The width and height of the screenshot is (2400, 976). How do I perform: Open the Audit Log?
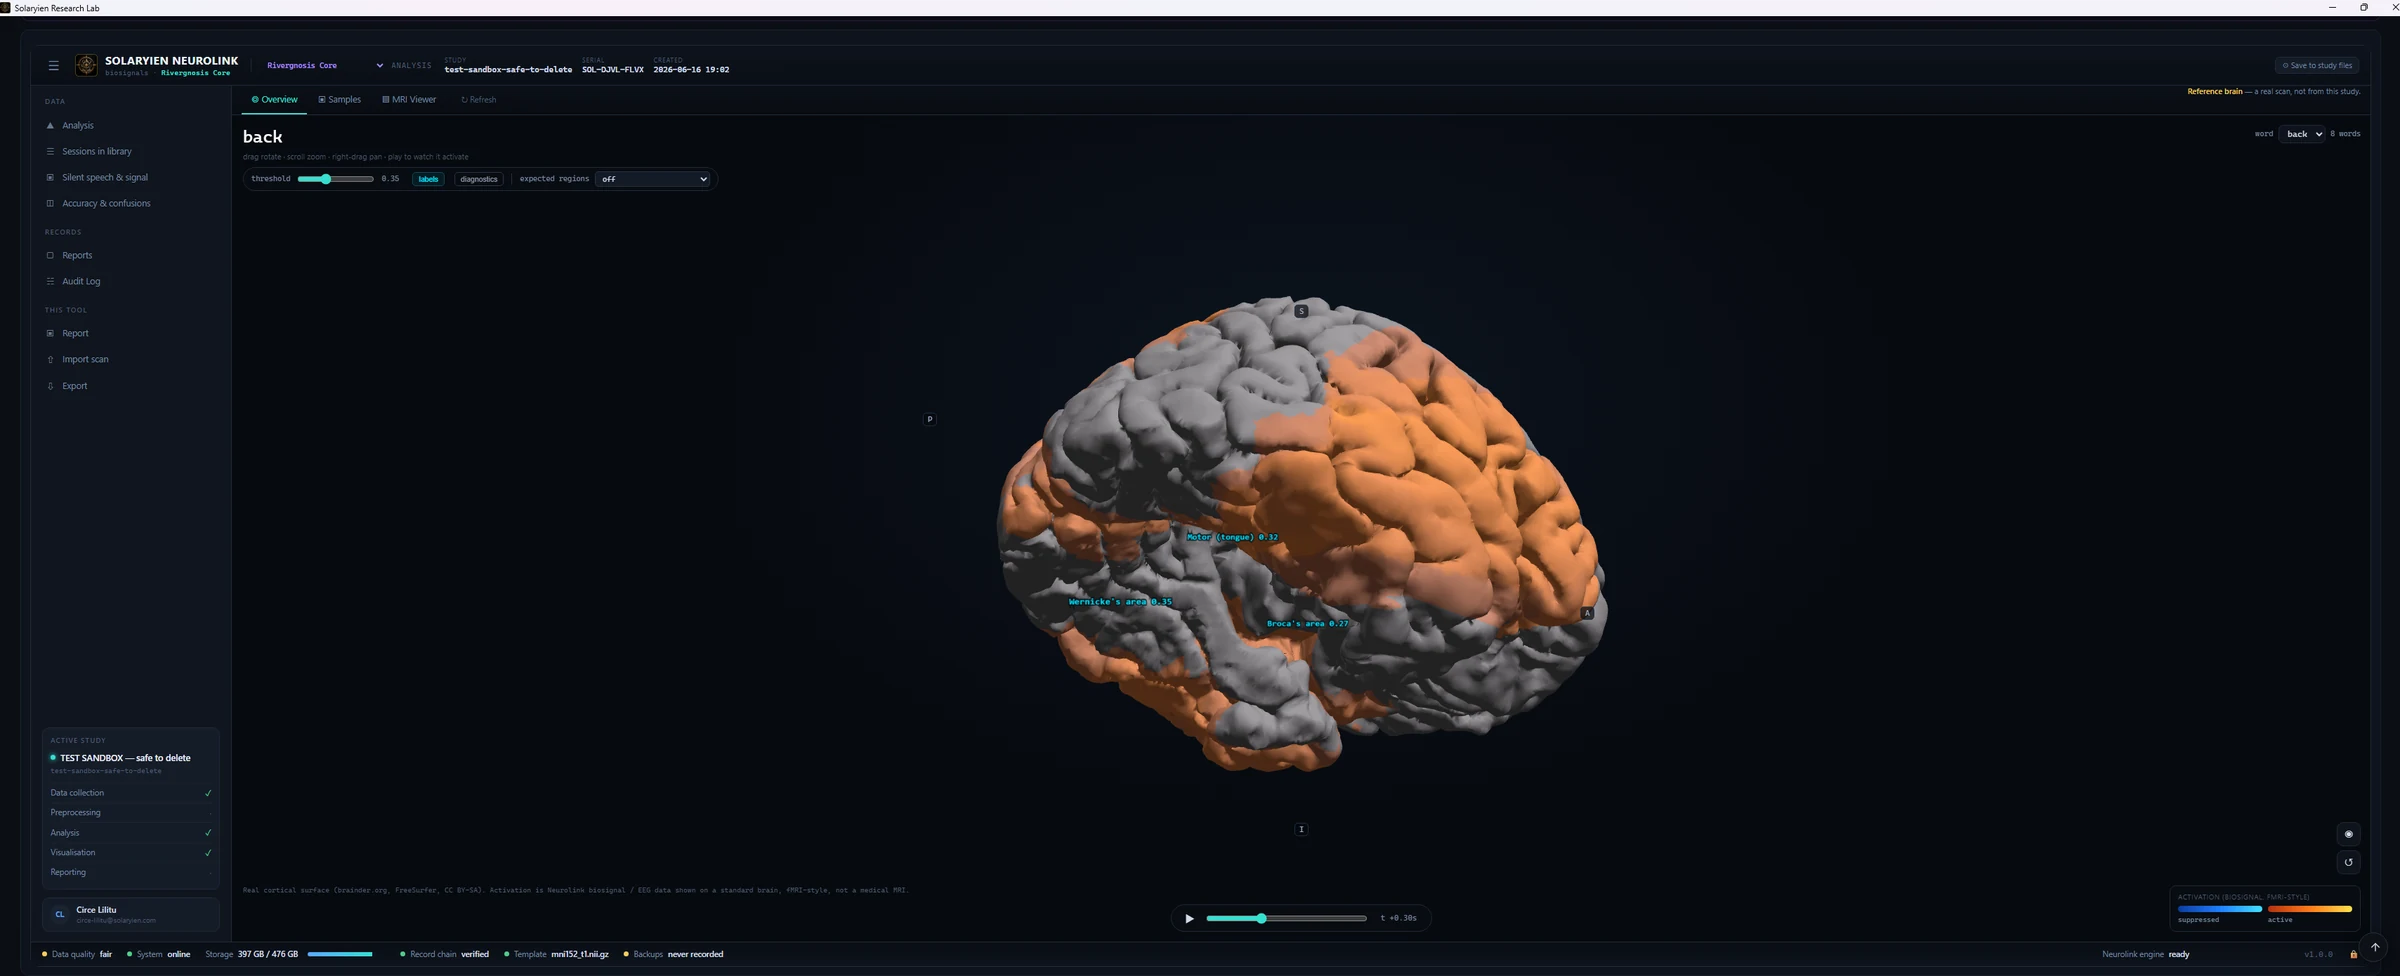[x=81, y=282]
